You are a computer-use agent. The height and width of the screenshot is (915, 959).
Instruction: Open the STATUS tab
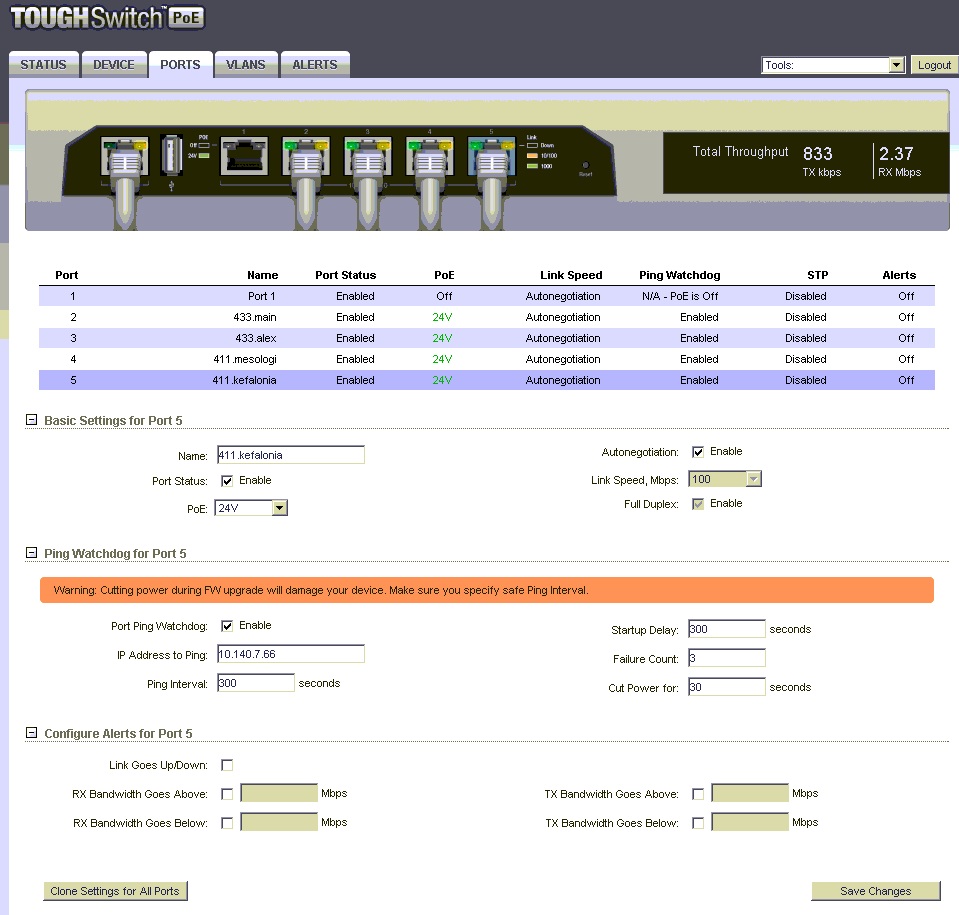pyautogui.click(x=43, y=65)
